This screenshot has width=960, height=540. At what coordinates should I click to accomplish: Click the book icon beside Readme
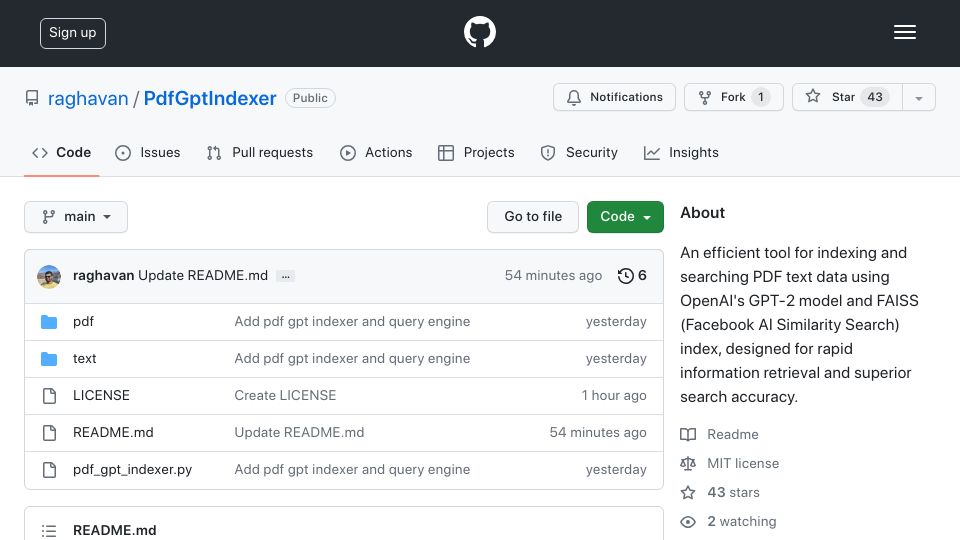pos(688,434)
